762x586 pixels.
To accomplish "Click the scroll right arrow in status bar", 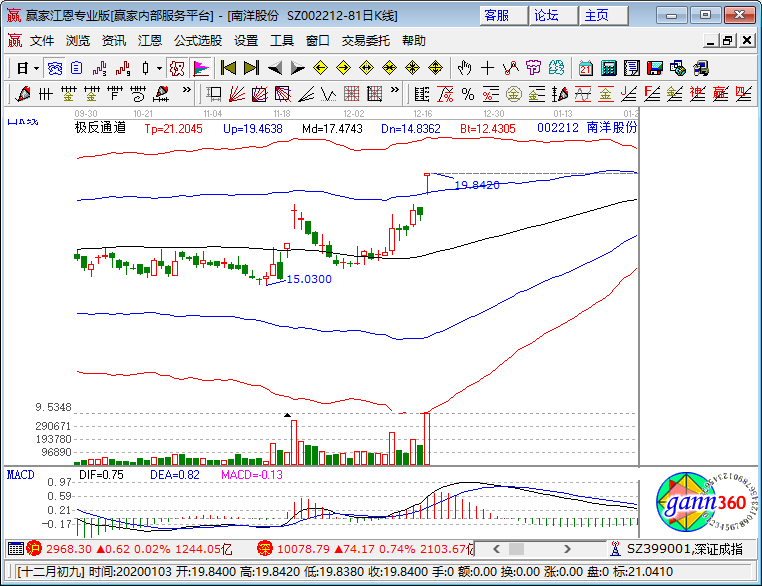I will [x=567, y=549].
